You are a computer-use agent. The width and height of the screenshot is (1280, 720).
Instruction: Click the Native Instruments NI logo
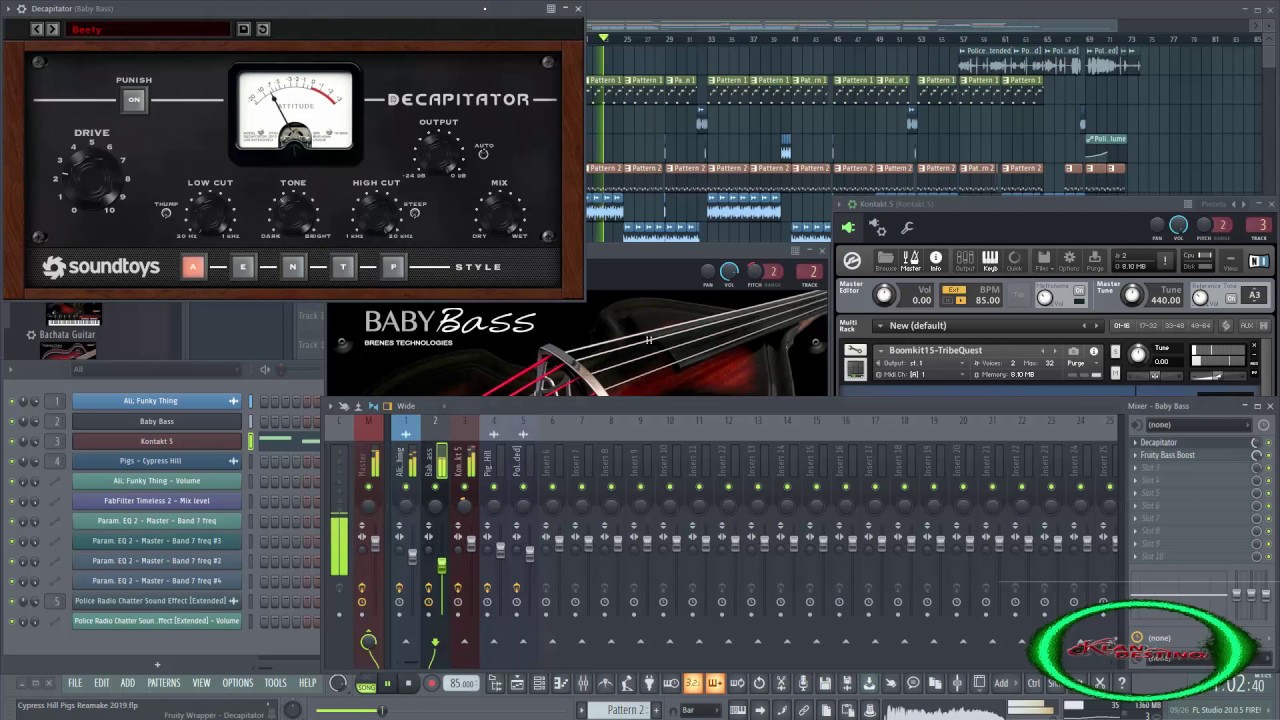pyautogui.click(x=1258, y=261)
